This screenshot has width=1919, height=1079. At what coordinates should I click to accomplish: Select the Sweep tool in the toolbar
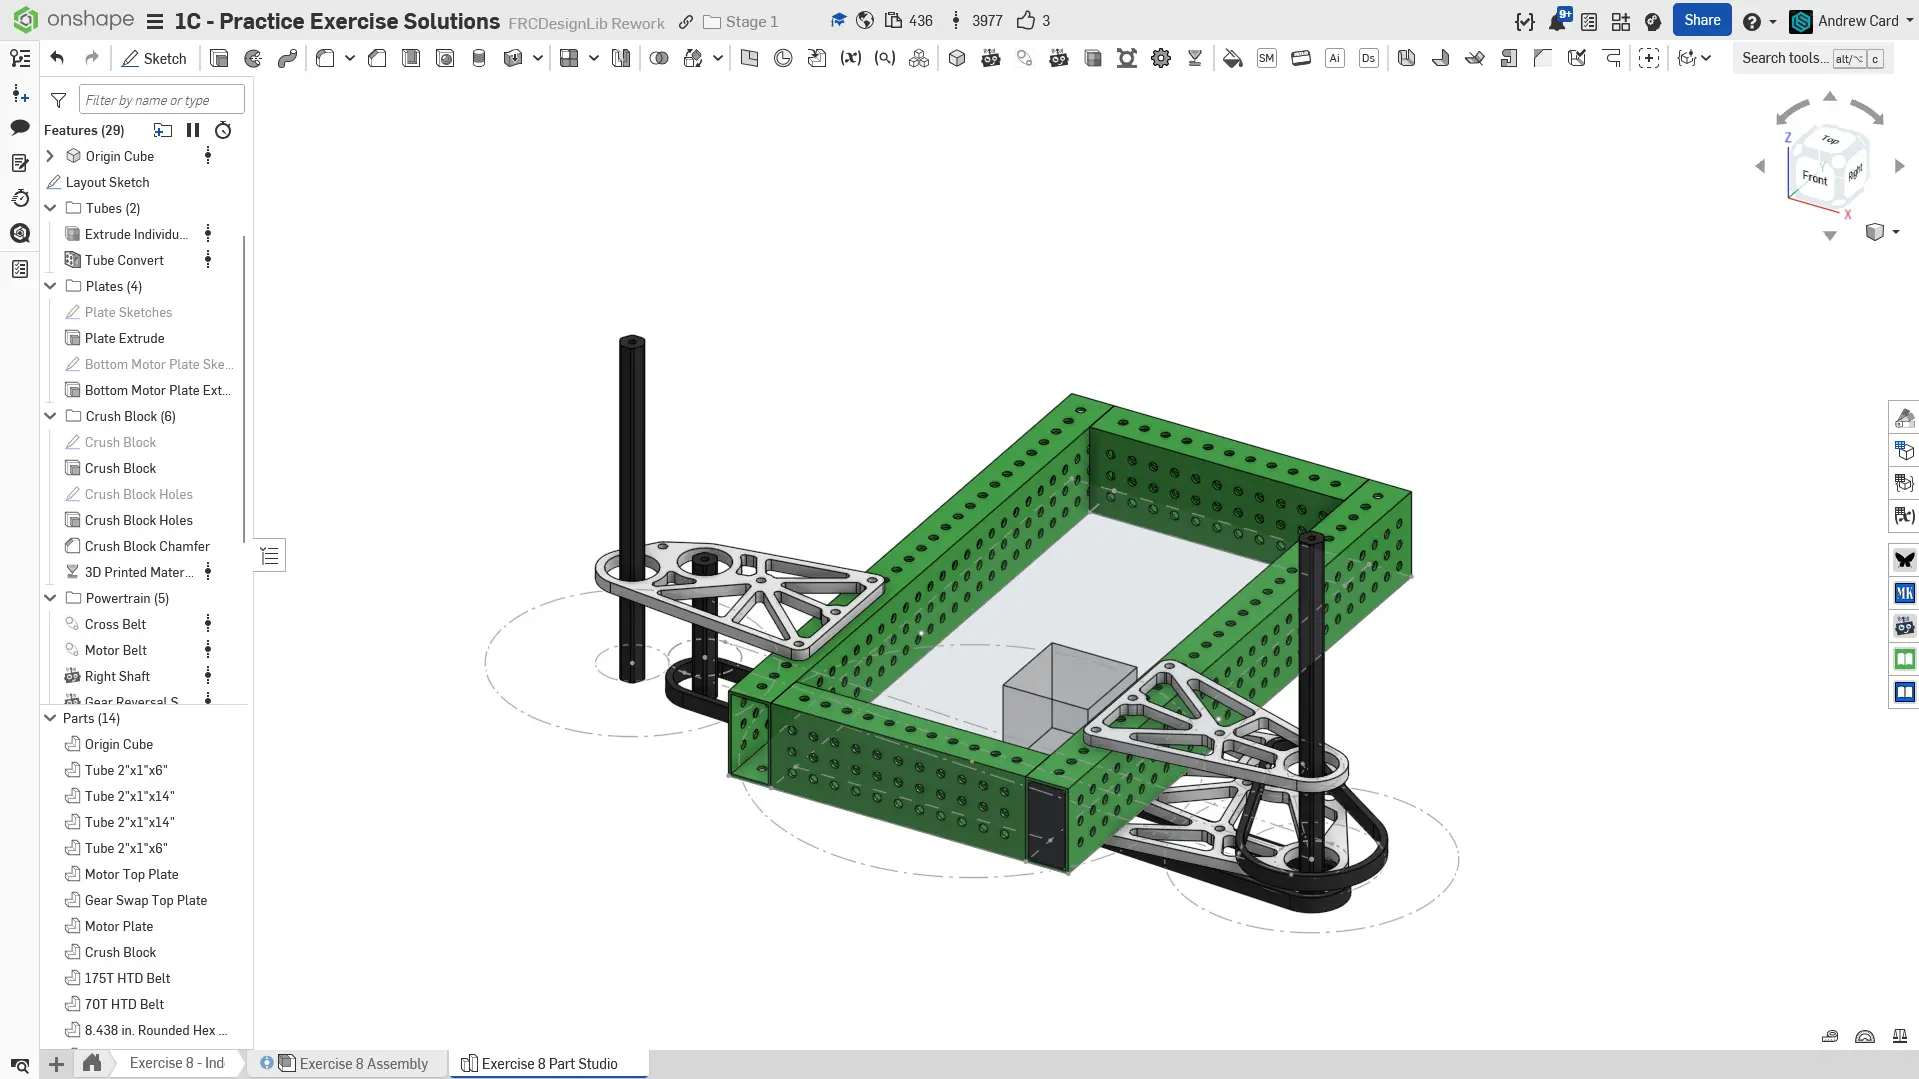pos(287,58)
